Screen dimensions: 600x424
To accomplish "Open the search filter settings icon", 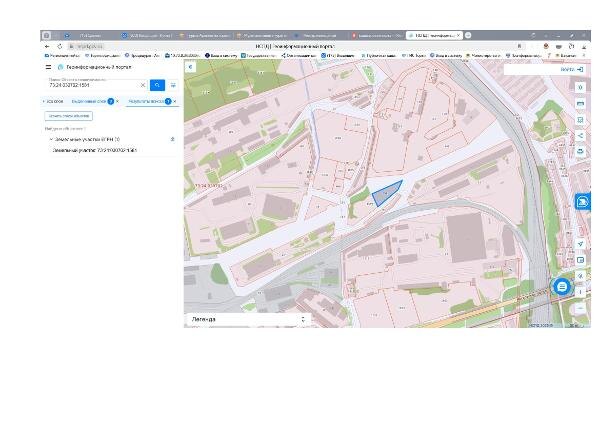I will tap(173, 85).
